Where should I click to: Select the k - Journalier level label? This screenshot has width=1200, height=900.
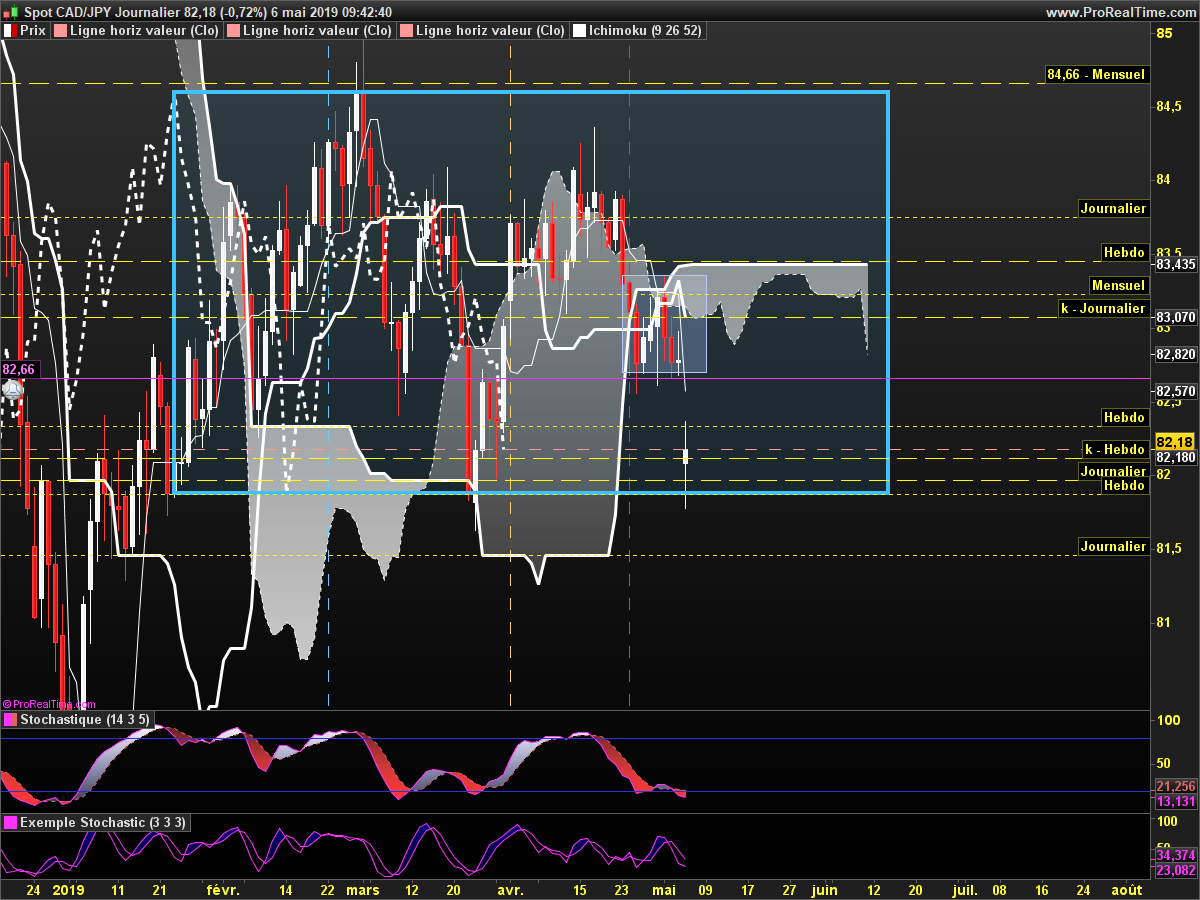(1104, 308)
